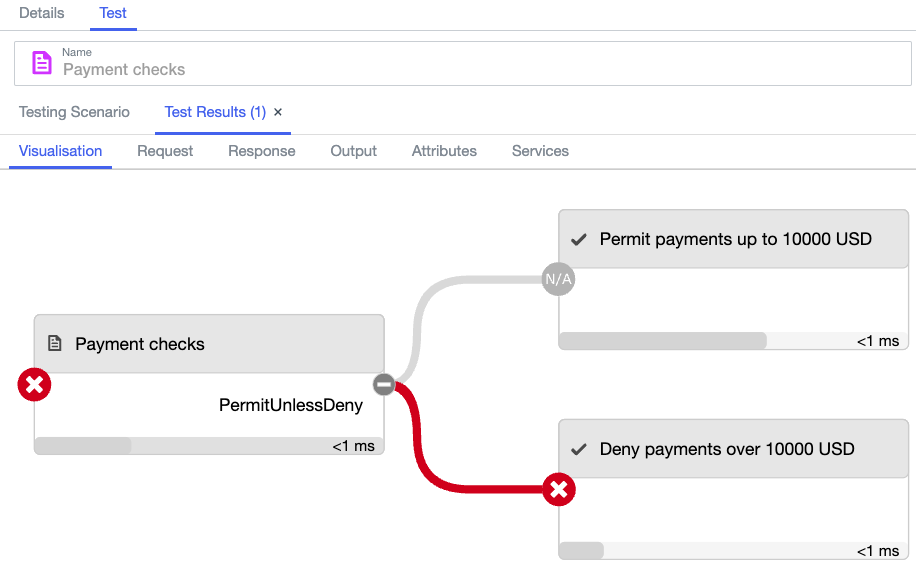The width and height of the screenshot is (916, 566).
Task: Collapse the Payment checks node with minus icon
Action: click(x=384, y=384)
